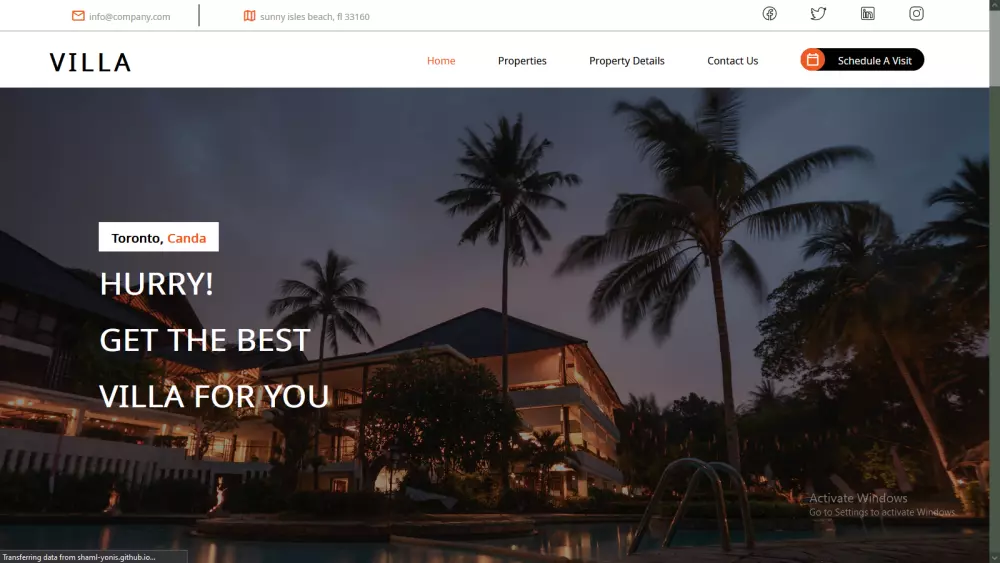Screen dimensions: 1000x563
Task: Open the Instagram icon in header
Action: (x=916, y=13)
